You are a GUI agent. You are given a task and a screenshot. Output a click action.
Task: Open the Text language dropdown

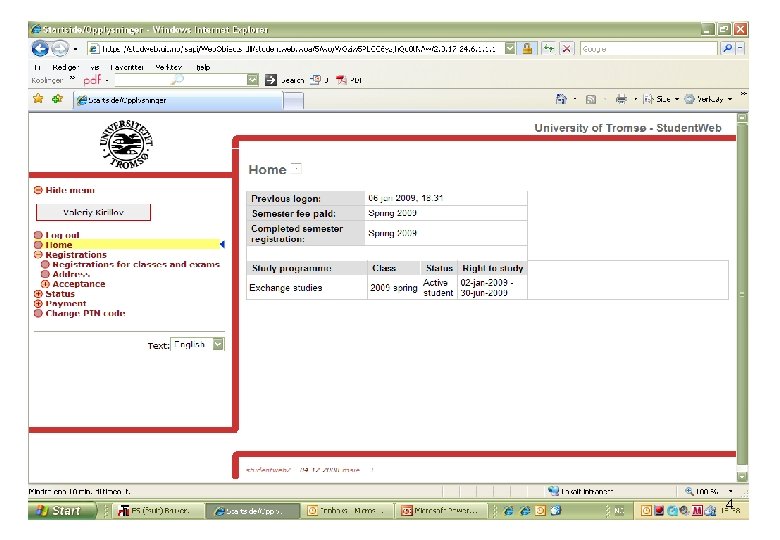click(x=218, y=344)
